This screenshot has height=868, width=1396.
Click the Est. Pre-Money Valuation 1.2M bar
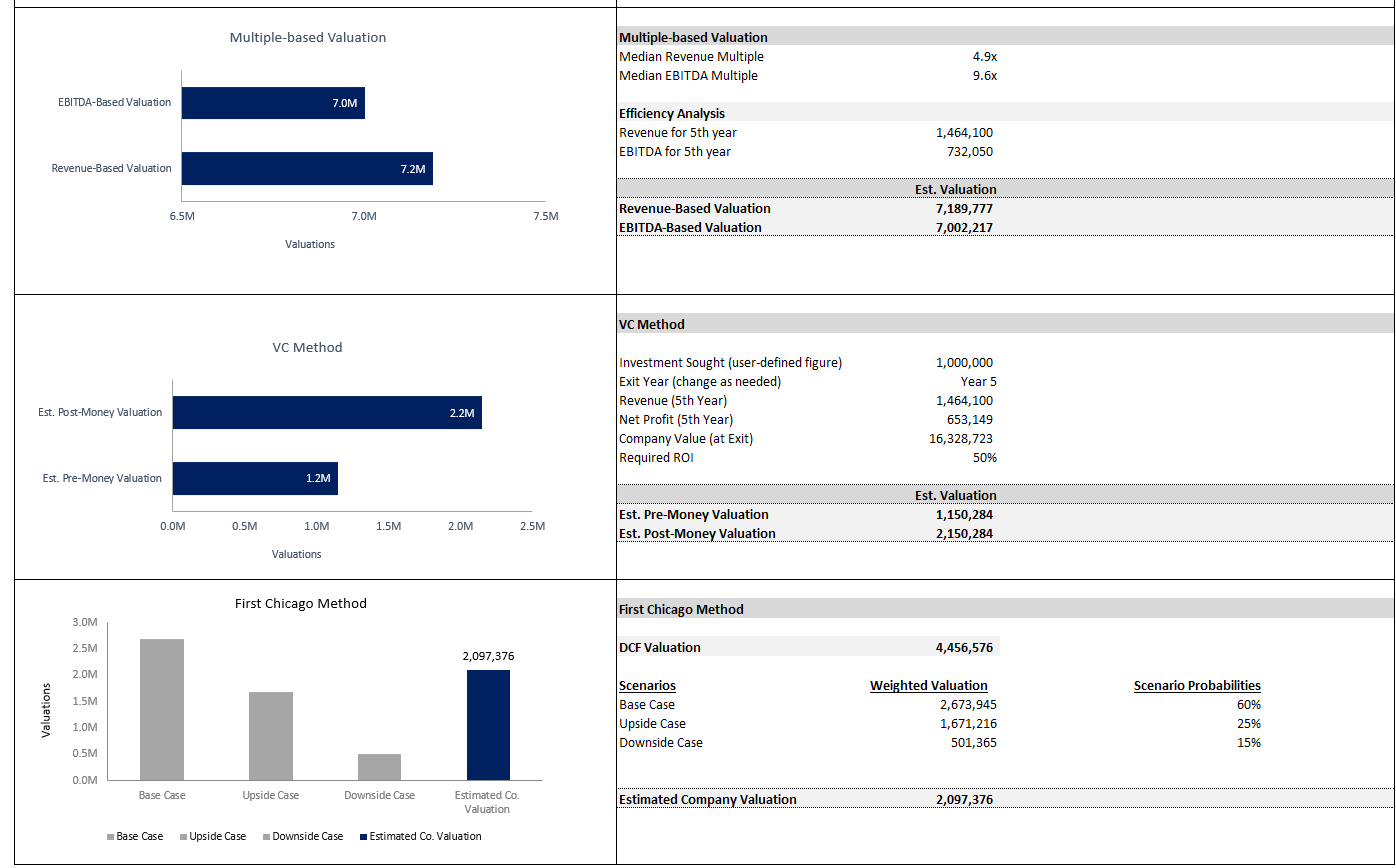(x=255, y=479)
